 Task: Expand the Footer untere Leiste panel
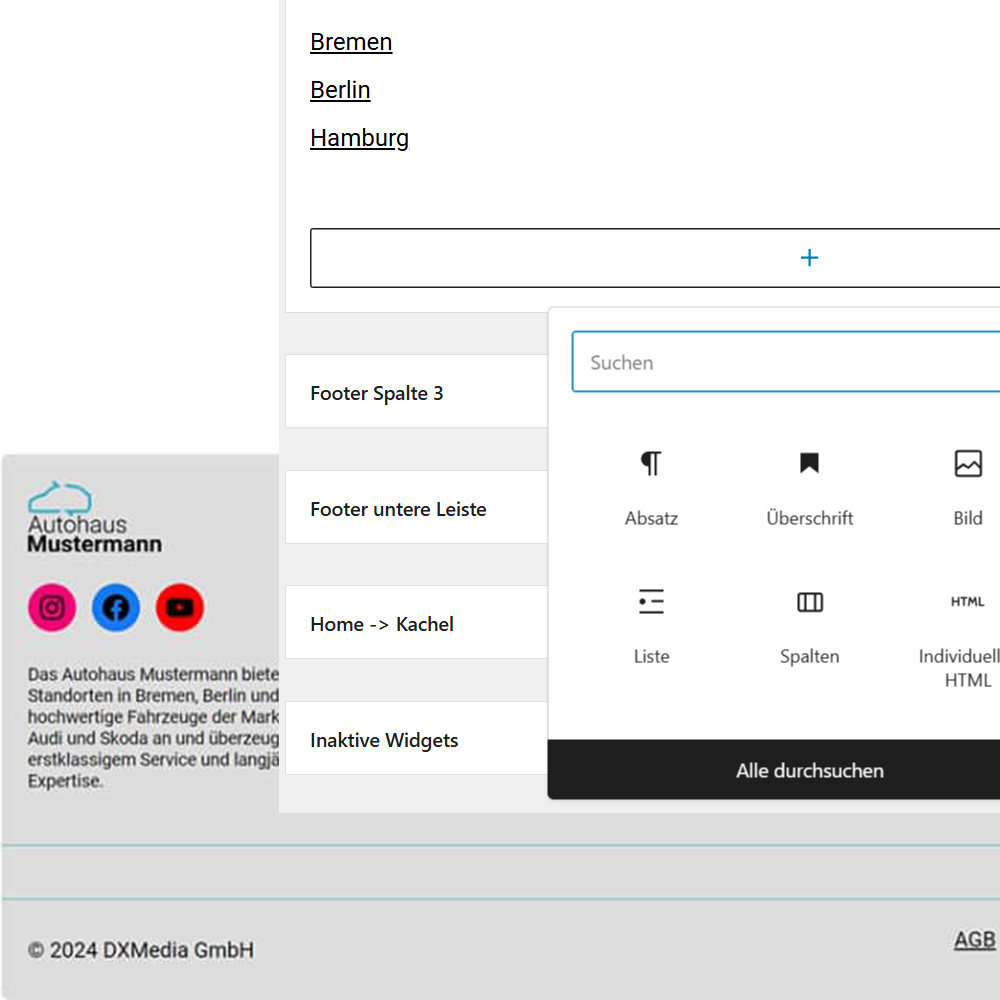415,509
